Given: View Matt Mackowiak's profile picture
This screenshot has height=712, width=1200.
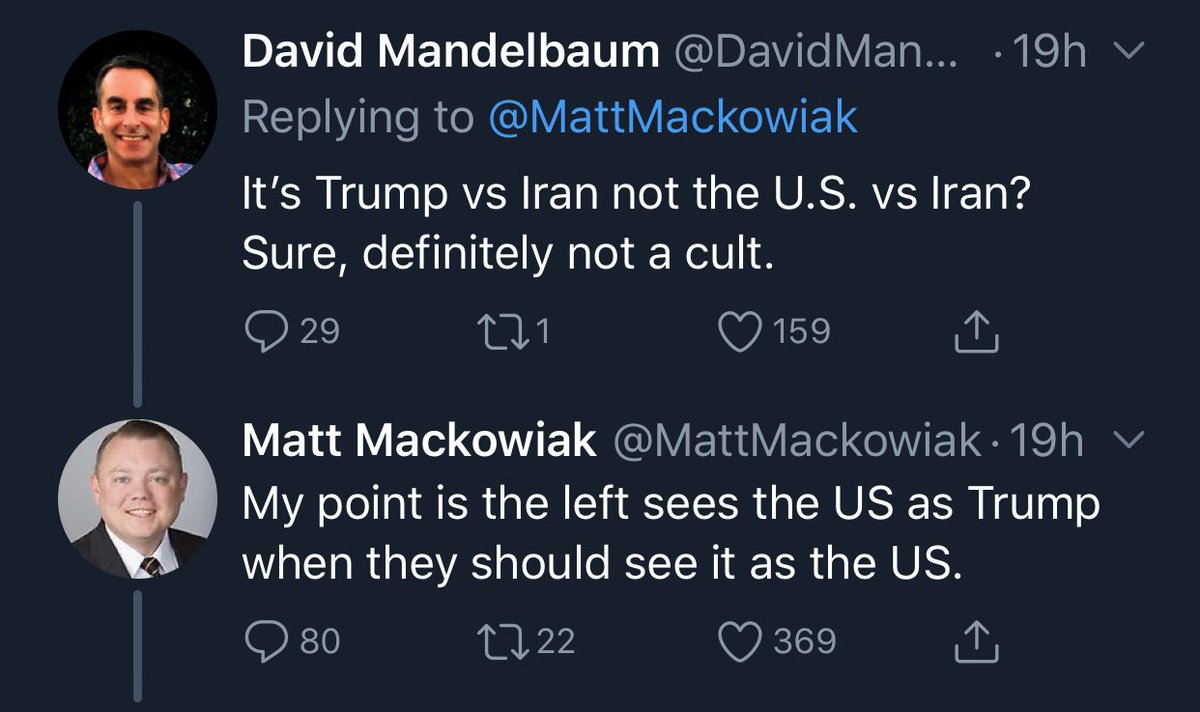Looking at the screenshot, I should pos(137,498).
